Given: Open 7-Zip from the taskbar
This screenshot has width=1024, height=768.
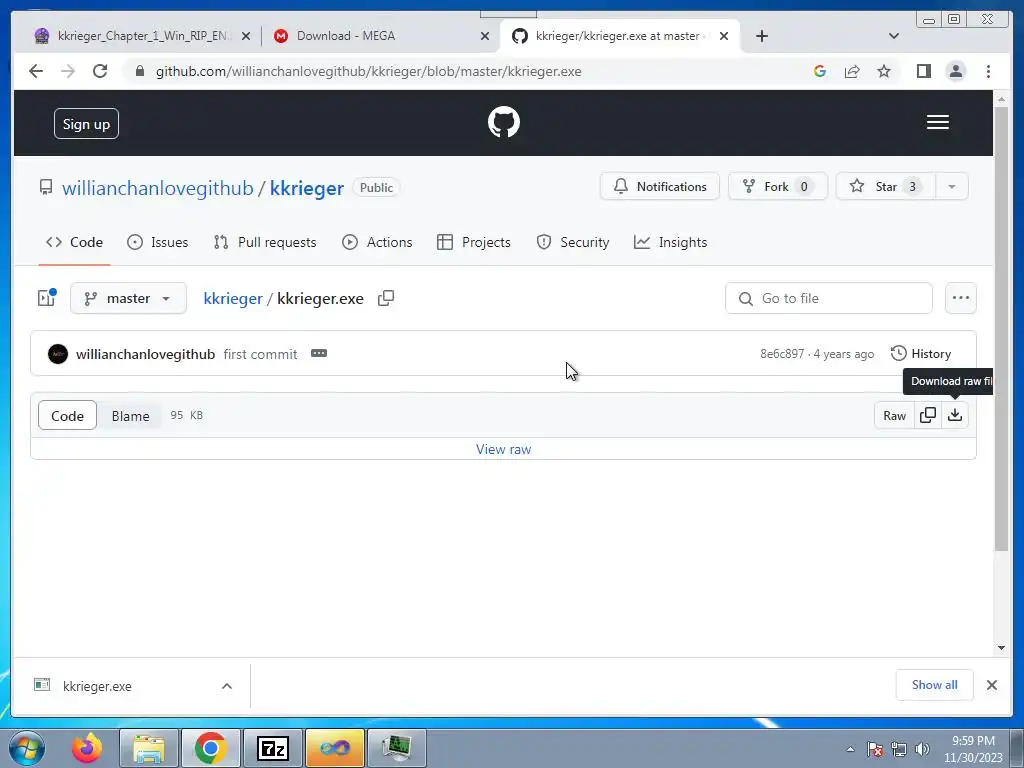Looking at the screenshot, I should 272,748.
